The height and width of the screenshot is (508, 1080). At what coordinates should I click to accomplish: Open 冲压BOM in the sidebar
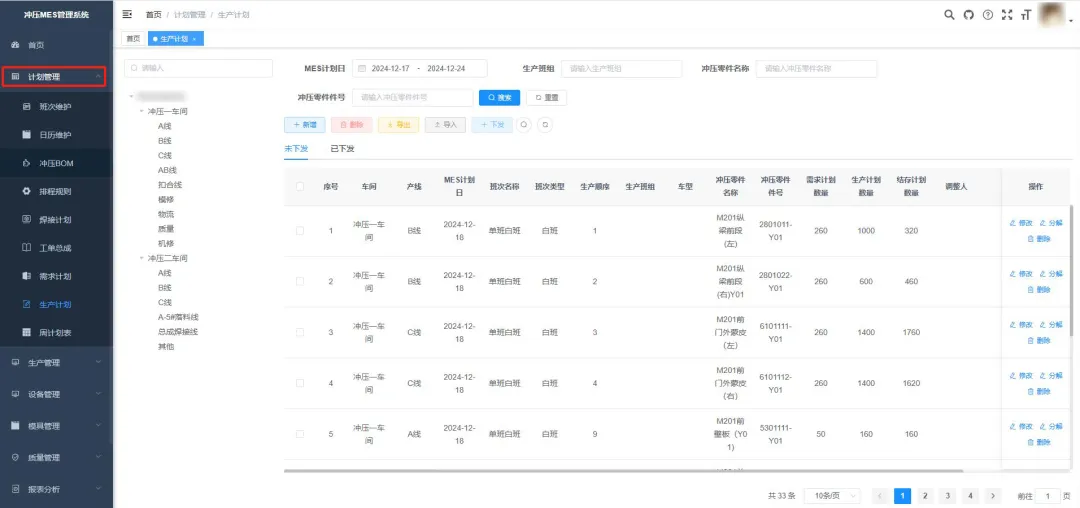click(56, 162)
